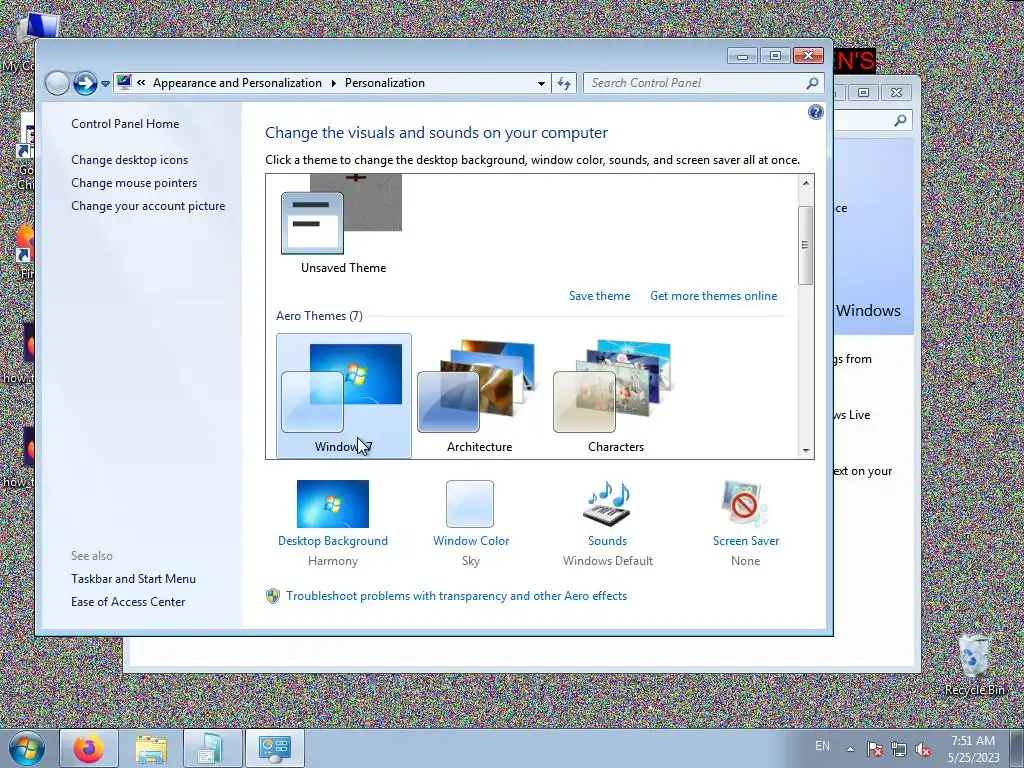Viewport: 1024px width, 768px height.
Task: Open Taskbar and Start Menu link
Action: coord(133,579)
